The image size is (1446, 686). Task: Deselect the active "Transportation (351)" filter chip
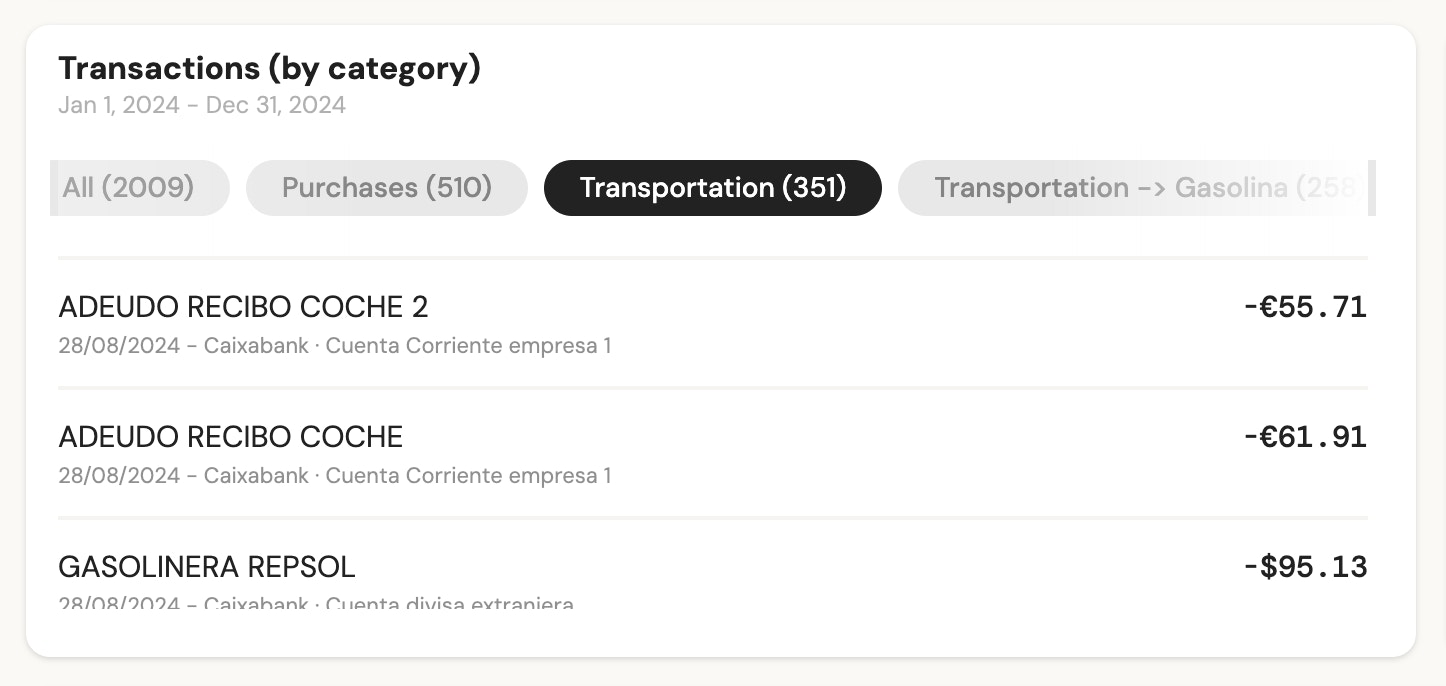click(x=712, y=187)
